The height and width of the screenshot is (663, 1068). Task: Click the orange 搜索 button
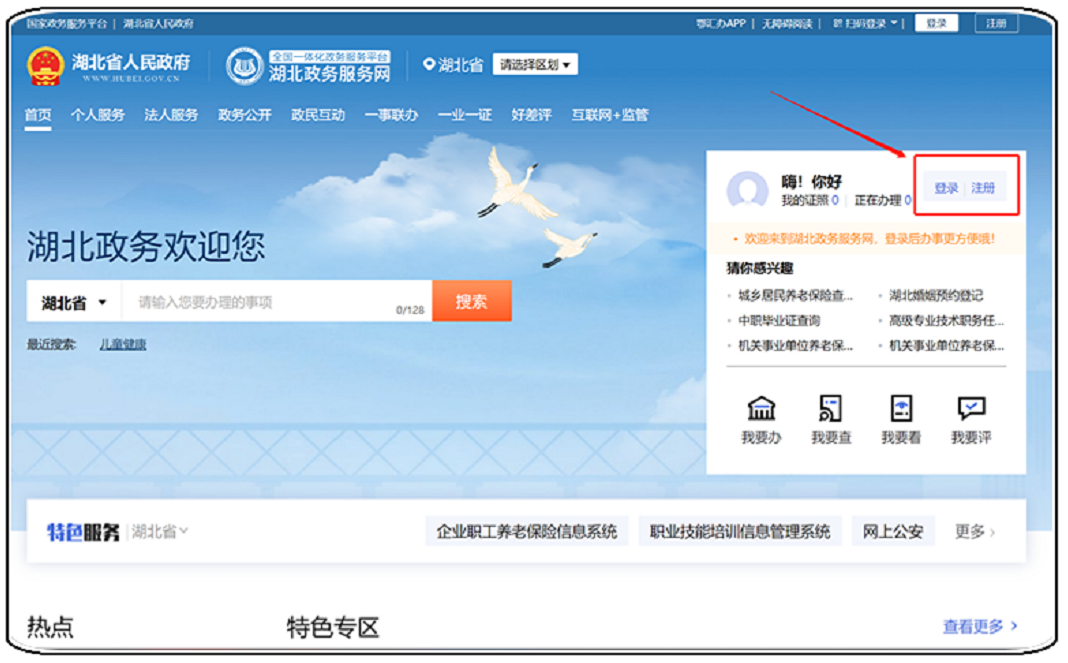coord(471,301)
